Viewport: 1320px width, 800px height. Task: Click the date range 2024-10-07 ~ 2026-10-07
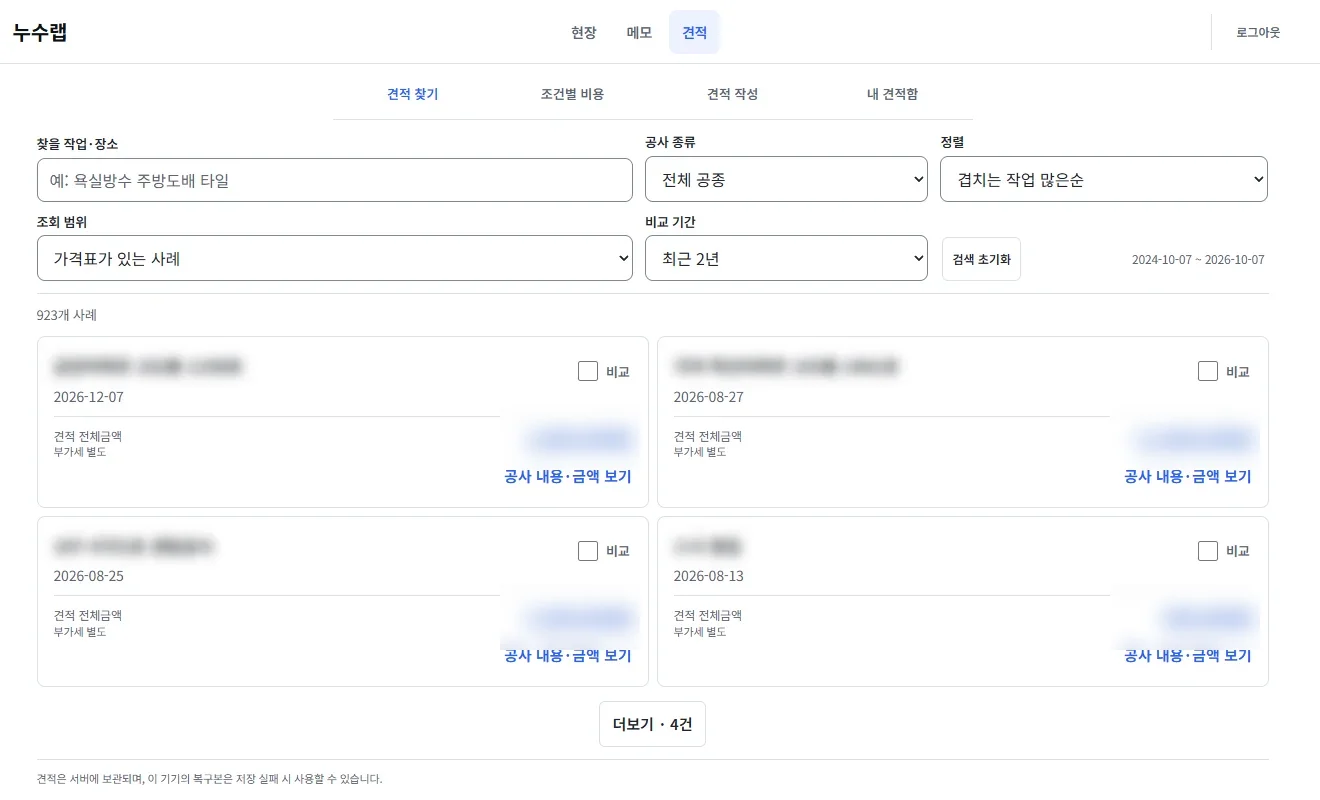click(1198, 259)
